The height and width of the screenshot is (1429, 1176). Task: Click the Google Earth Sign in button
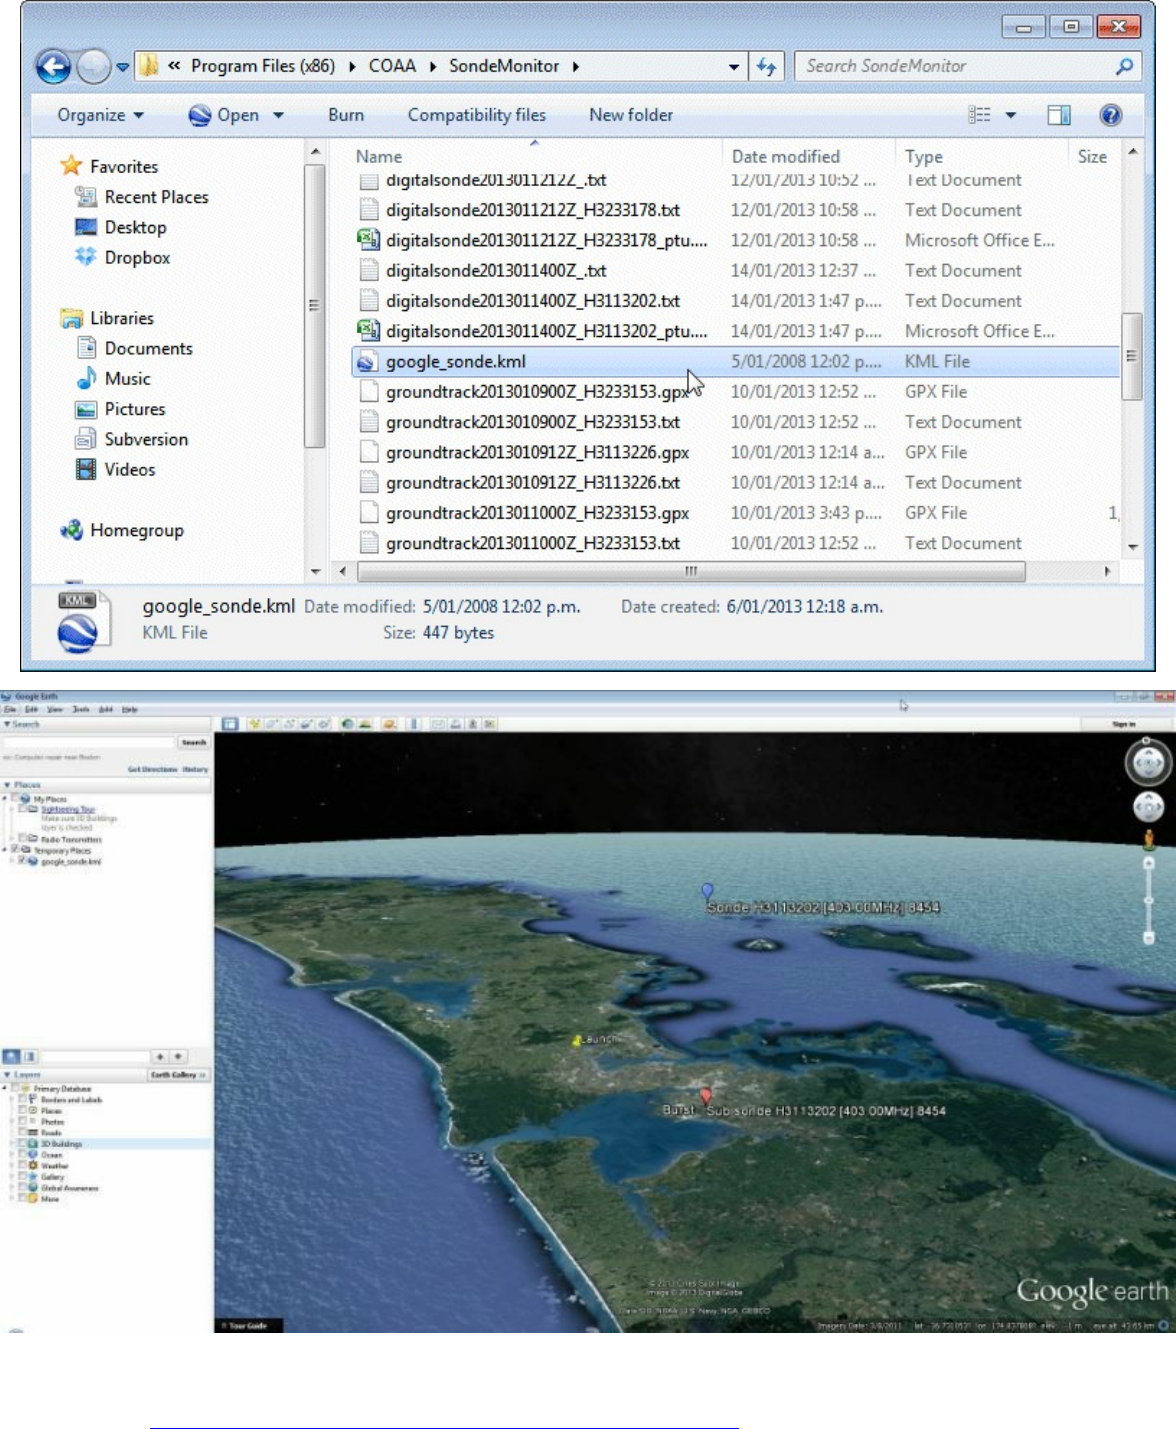point(1123,724)
